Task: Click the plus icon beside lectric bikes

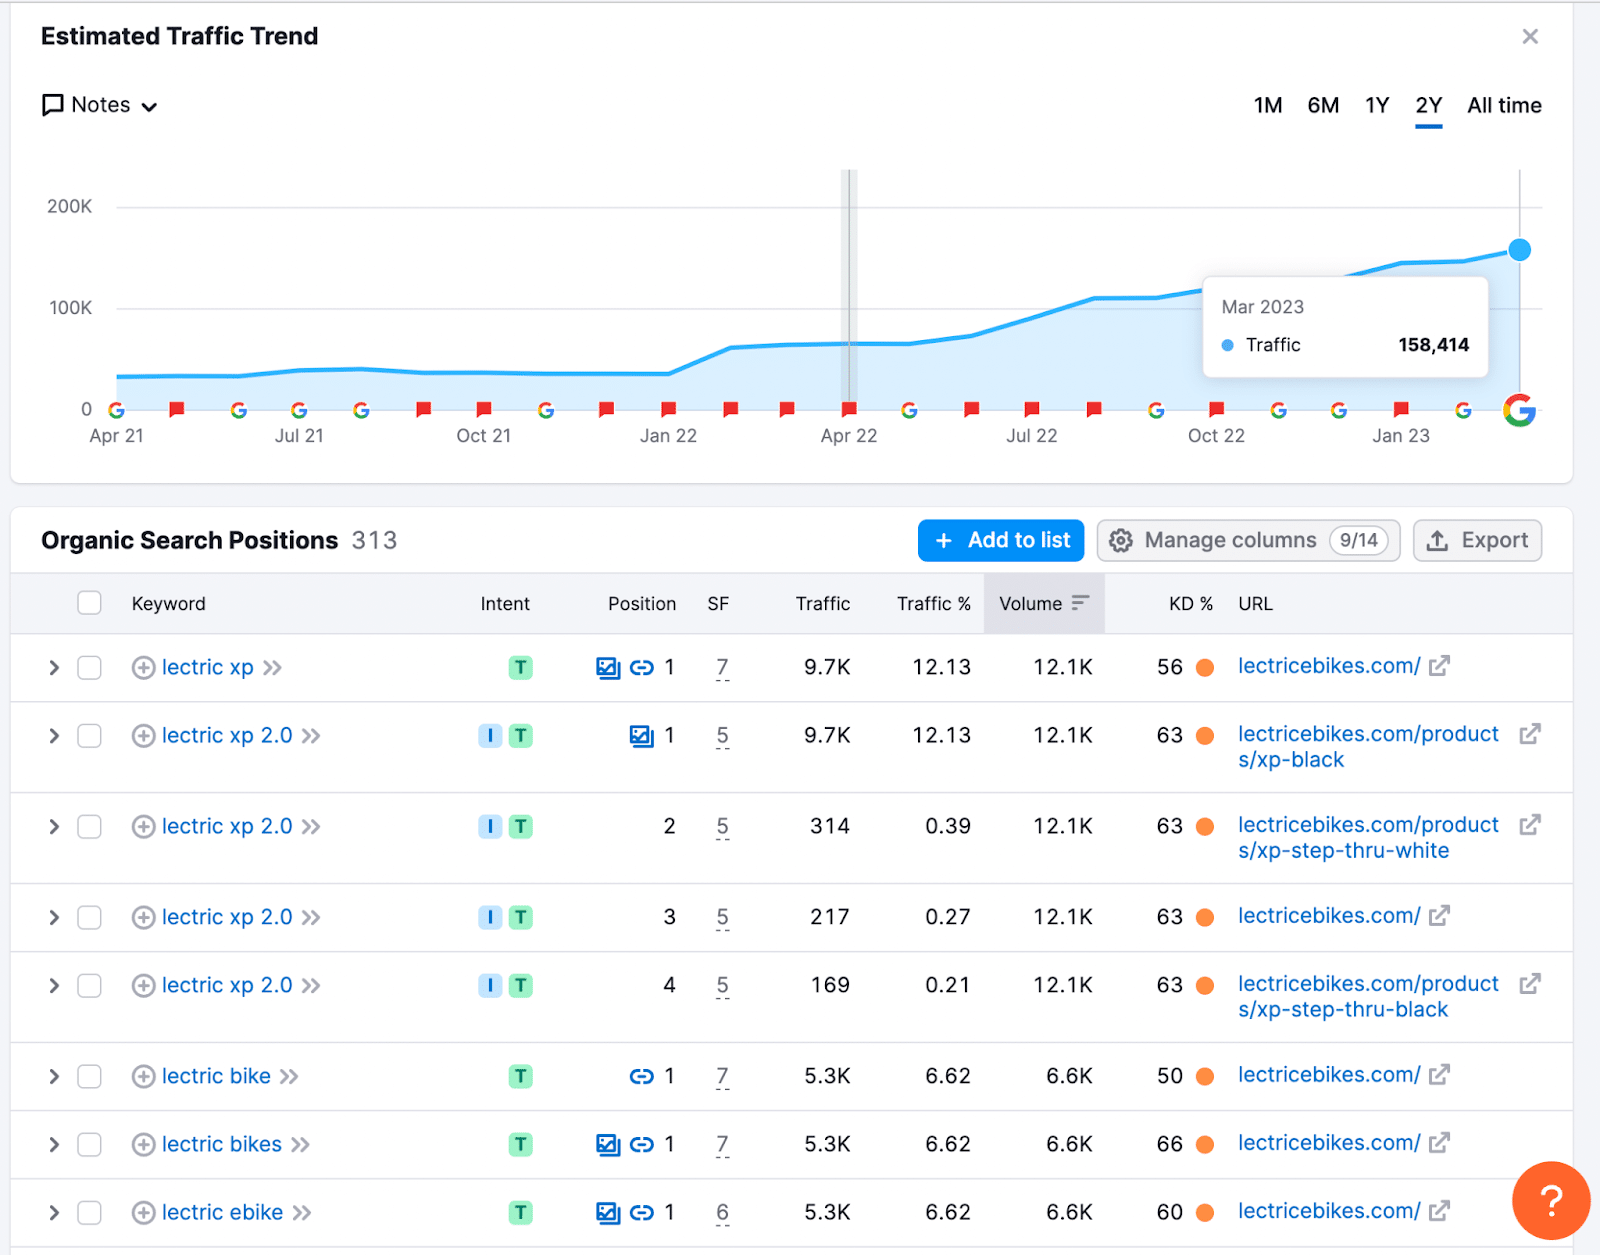Action: pyautogui.click(x=143, y=1144)
